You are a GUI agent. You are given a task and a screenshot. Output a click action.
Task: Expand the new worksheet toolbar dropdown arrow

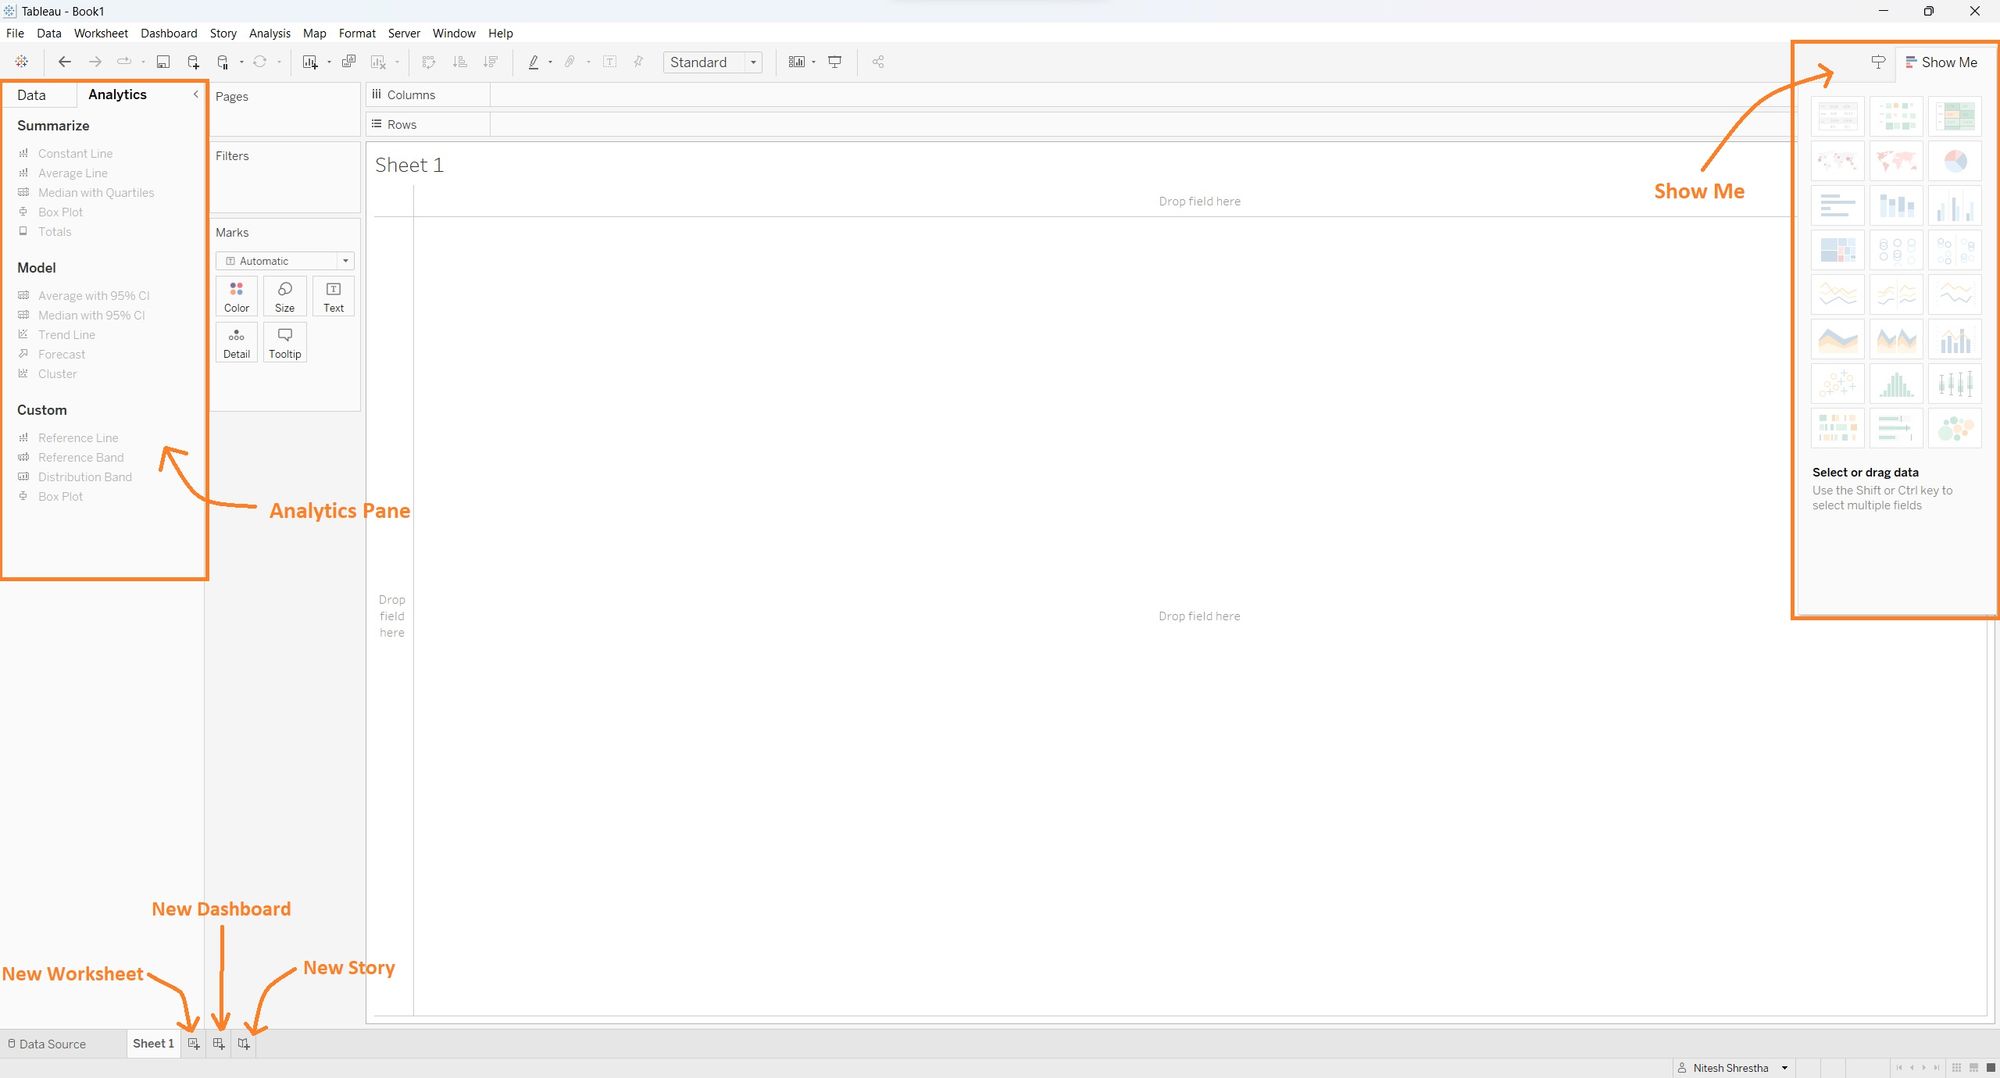click(x=329, y=62)
